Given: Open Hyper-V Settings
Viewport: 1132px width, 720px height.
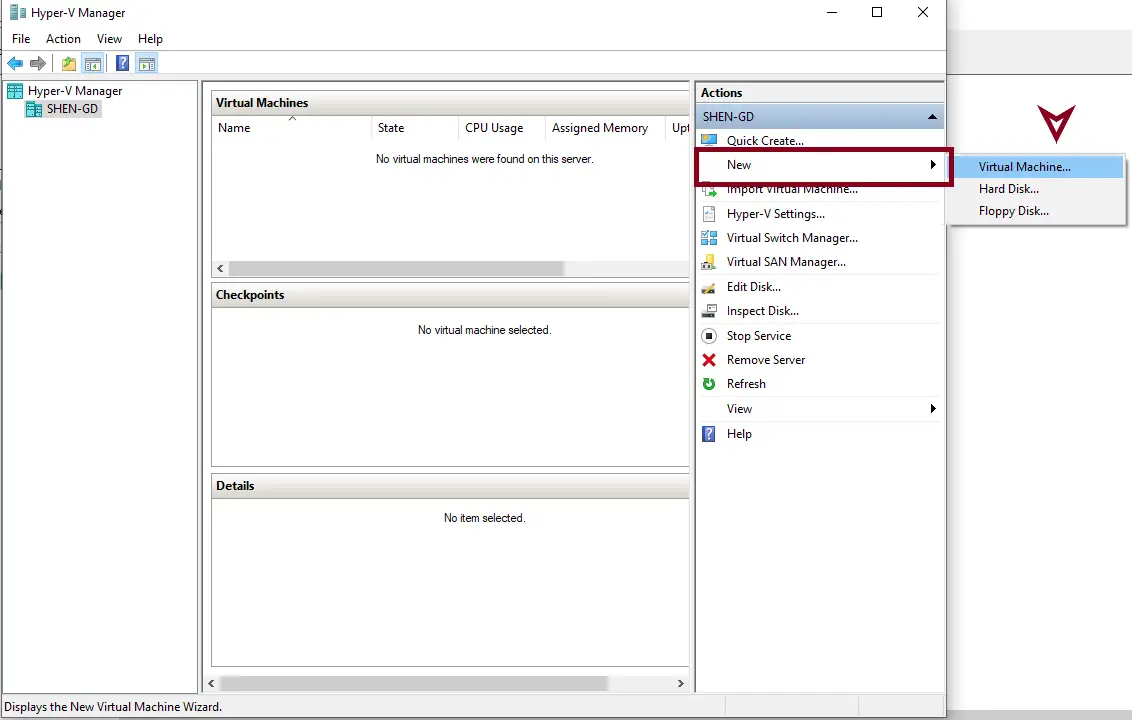Looking at the screenshot, I should coord(775,214).
